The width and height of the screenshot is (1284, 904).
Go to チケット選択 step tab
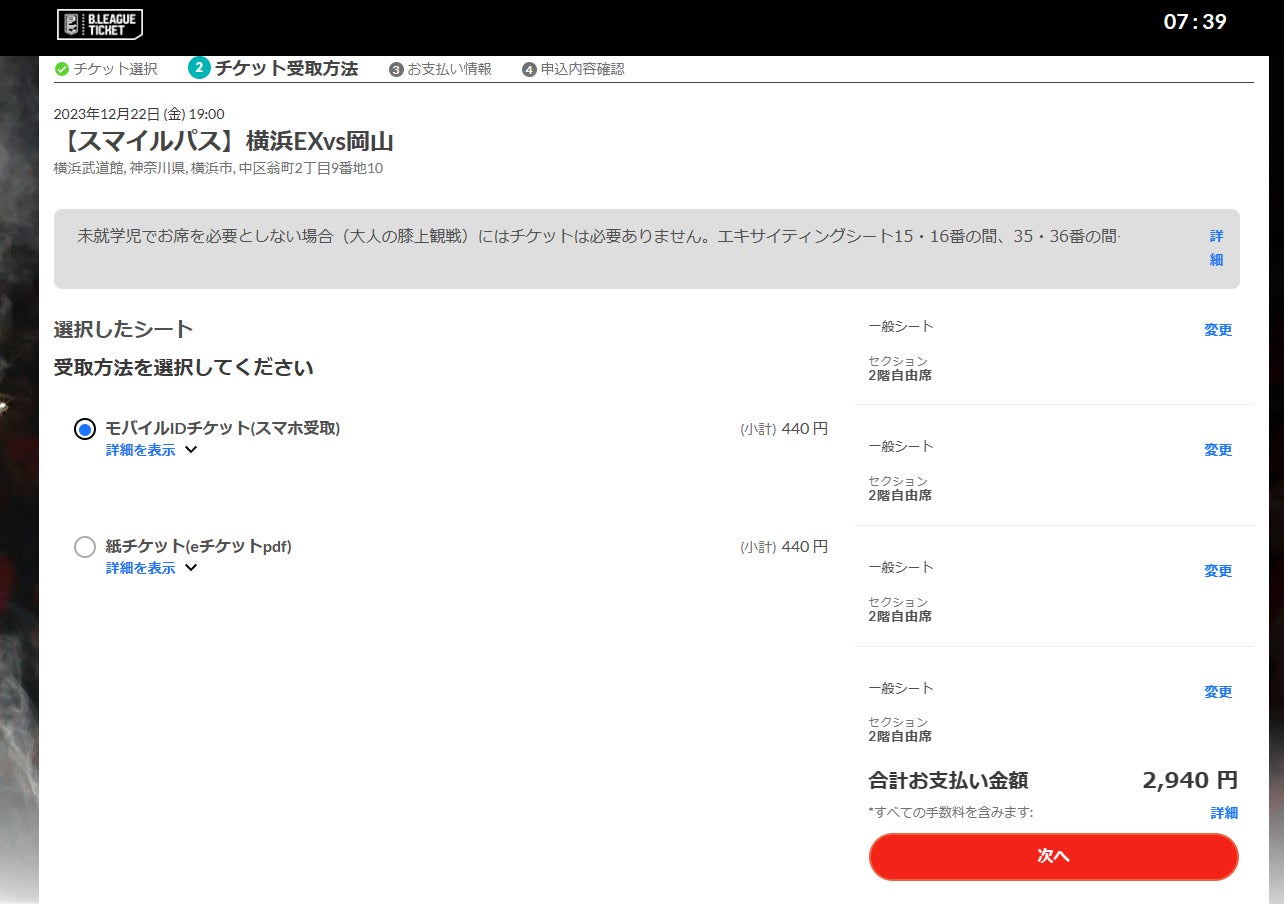click(115, 69)
